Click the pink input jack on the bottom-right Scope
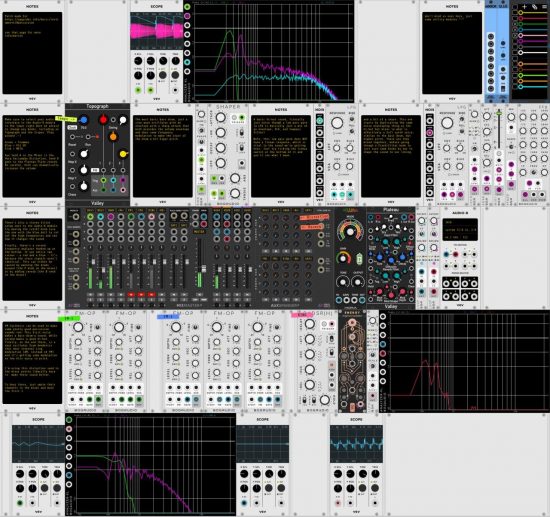 click(x=338, y=503)
